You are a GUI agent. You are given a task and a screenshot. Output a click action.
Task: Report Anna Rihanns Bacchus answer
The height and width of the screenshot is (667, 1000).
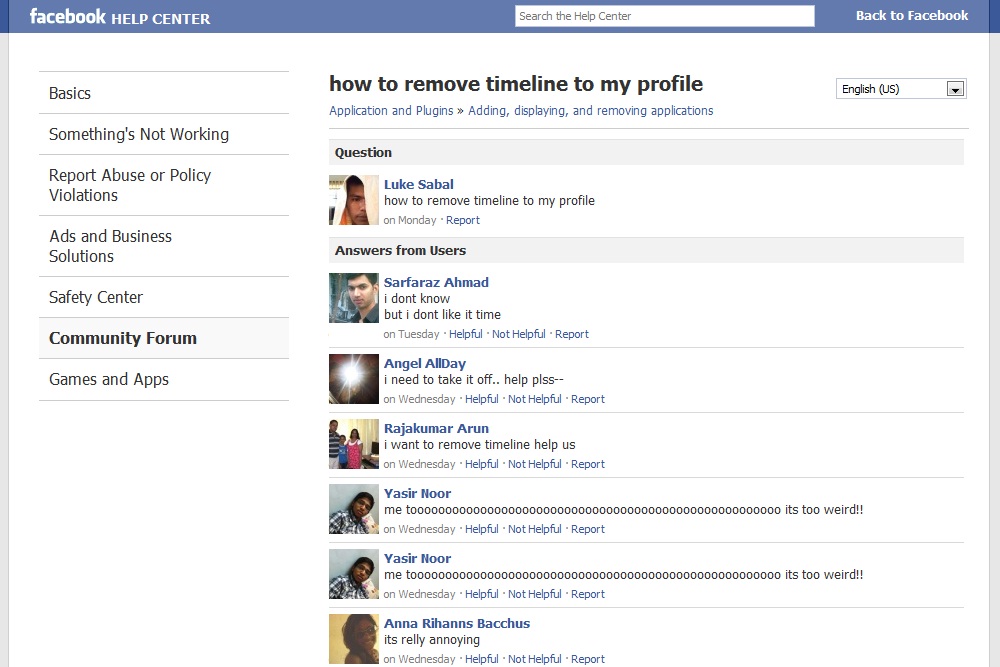point(587,659)
